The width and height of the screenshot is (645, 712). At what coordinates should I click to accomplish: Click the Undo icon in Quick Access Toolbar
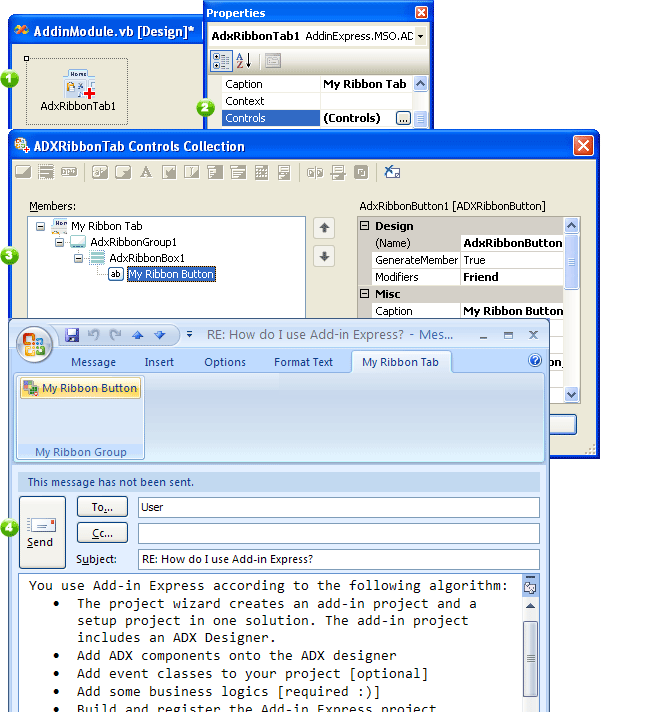[94, 335]
